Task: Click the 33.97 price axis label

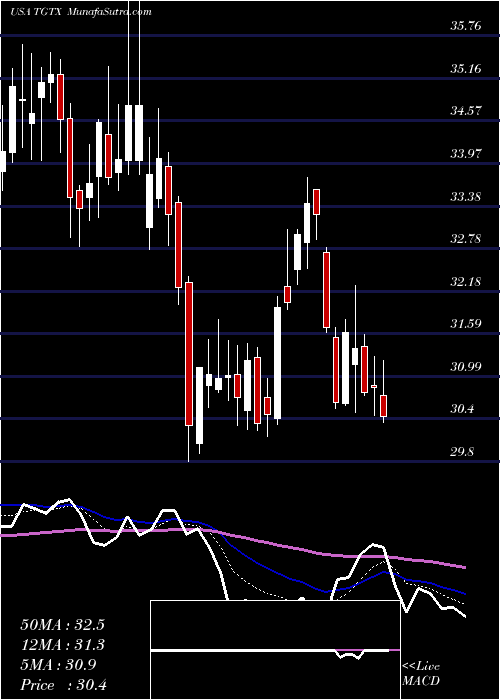Action: [466, 154]
